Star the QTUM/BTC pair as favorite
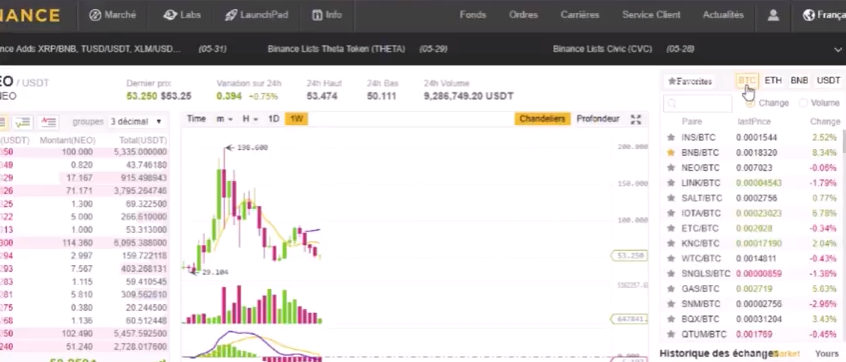The height and width of the screenshot is (362, 846). click(671, 334)
